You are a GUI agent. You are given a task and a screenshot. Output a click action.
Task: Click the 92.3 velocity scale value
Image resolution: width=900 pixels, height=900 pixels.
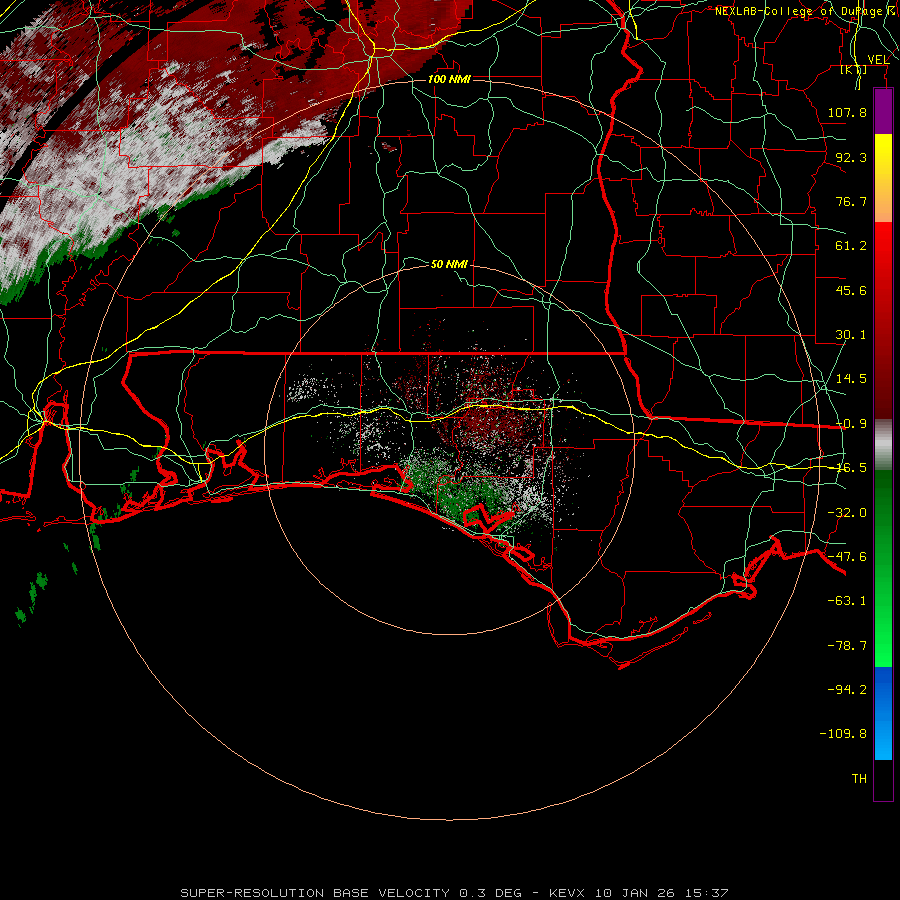pyautogui.click(x=851, y=157)
